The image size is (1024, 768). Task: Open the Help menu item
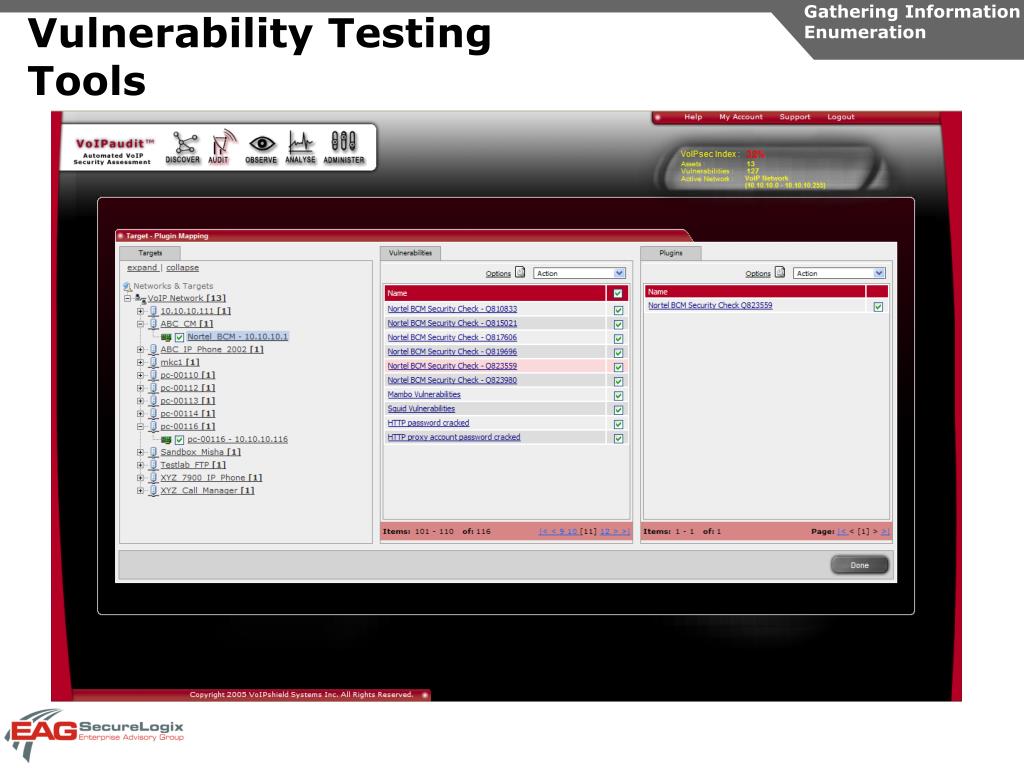tap(693, 117)
